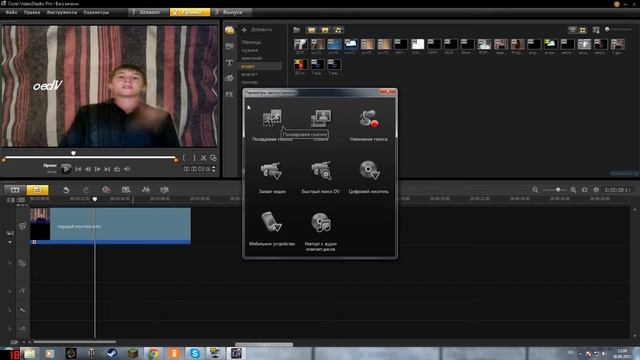Open the Правка menu
640x360 pixels.
(x=32, y=12)
